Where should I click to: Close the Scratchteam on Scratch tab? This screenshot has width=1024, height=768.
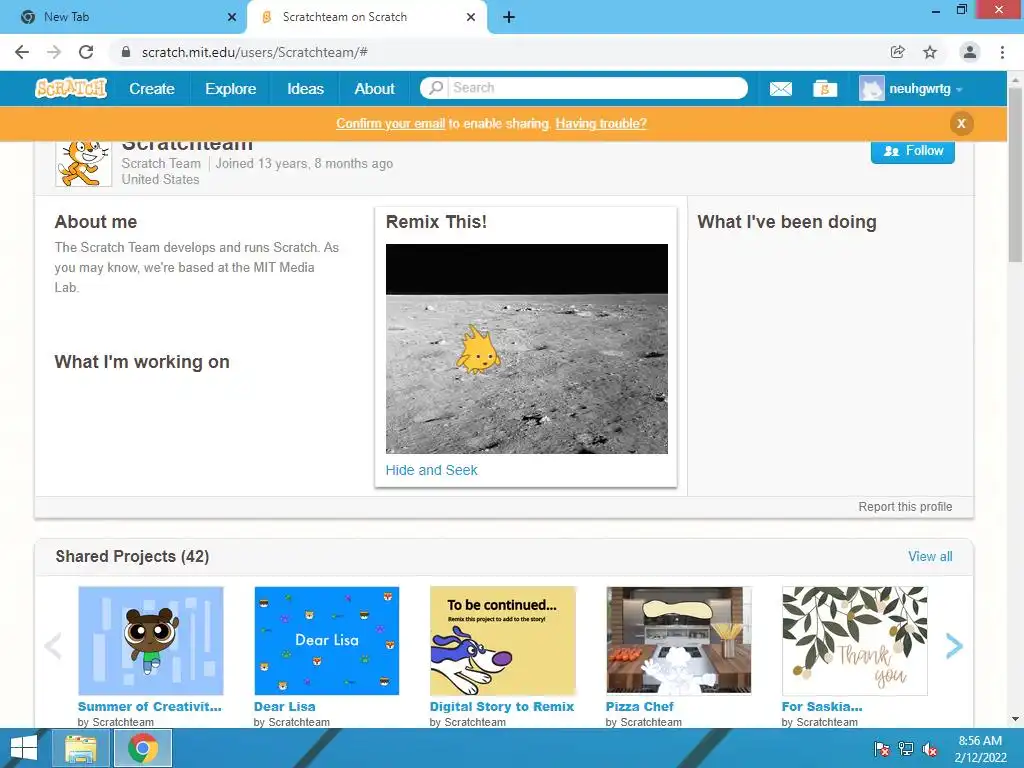pyautogui.click(x=471, y=17)
